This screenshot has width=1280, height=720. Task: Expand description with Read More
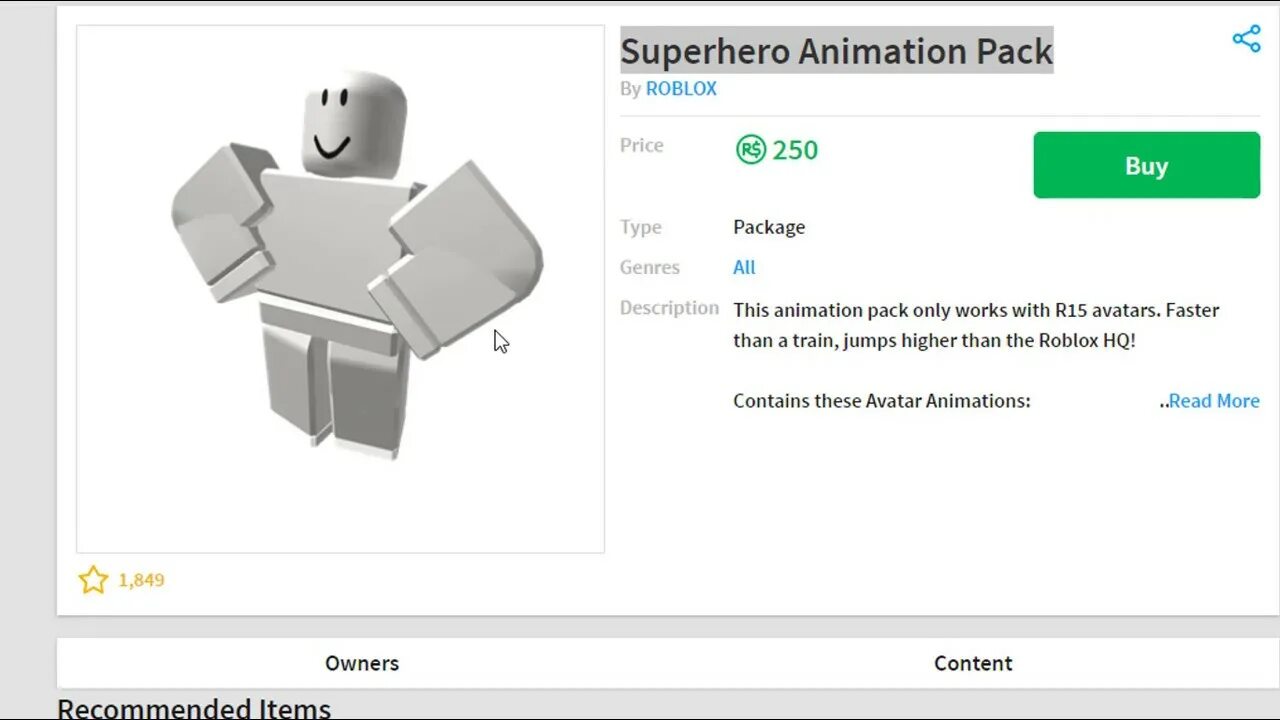tap(1213, 401)
